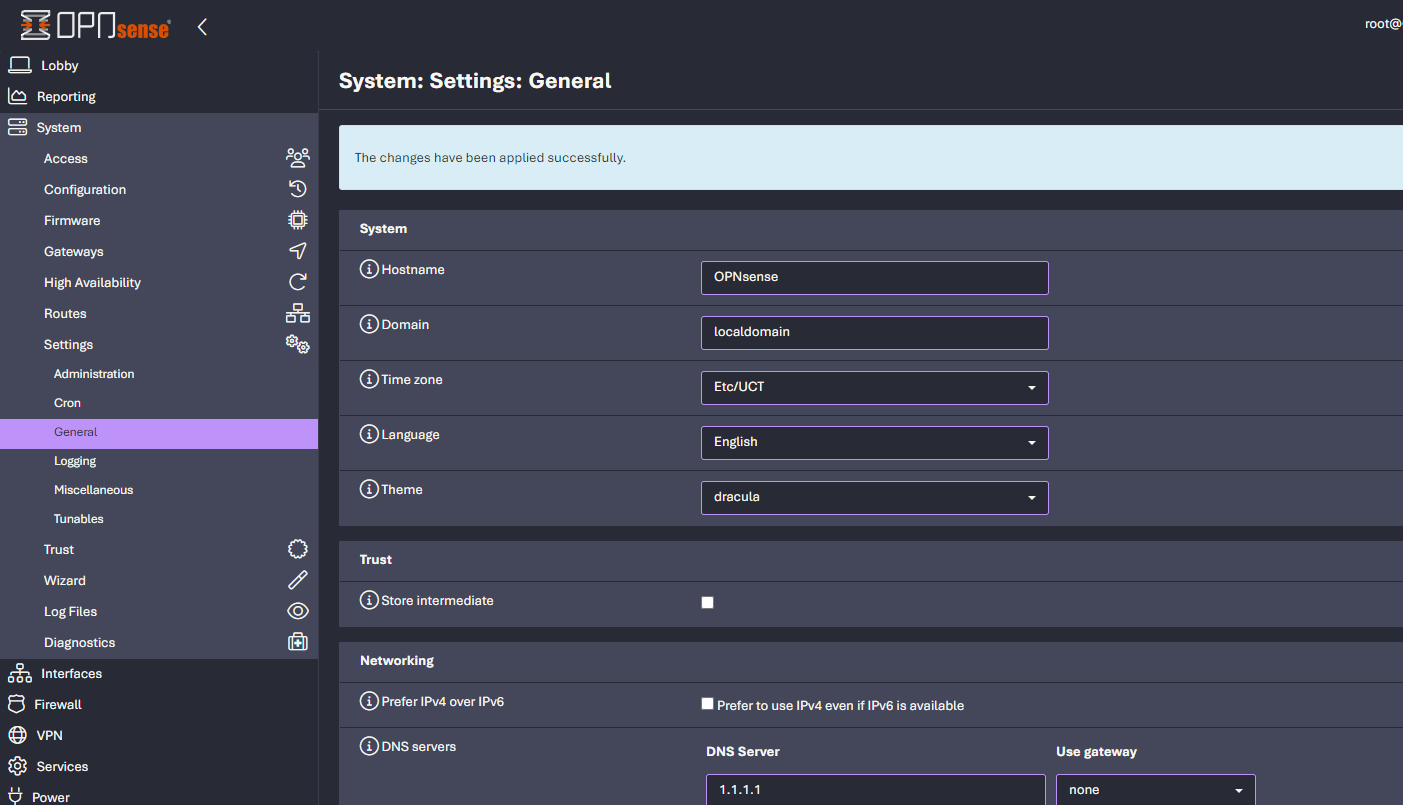Expand the Theme dropdown showing dracula
This screenshot has width=1403, height=805.
point(874,497)
